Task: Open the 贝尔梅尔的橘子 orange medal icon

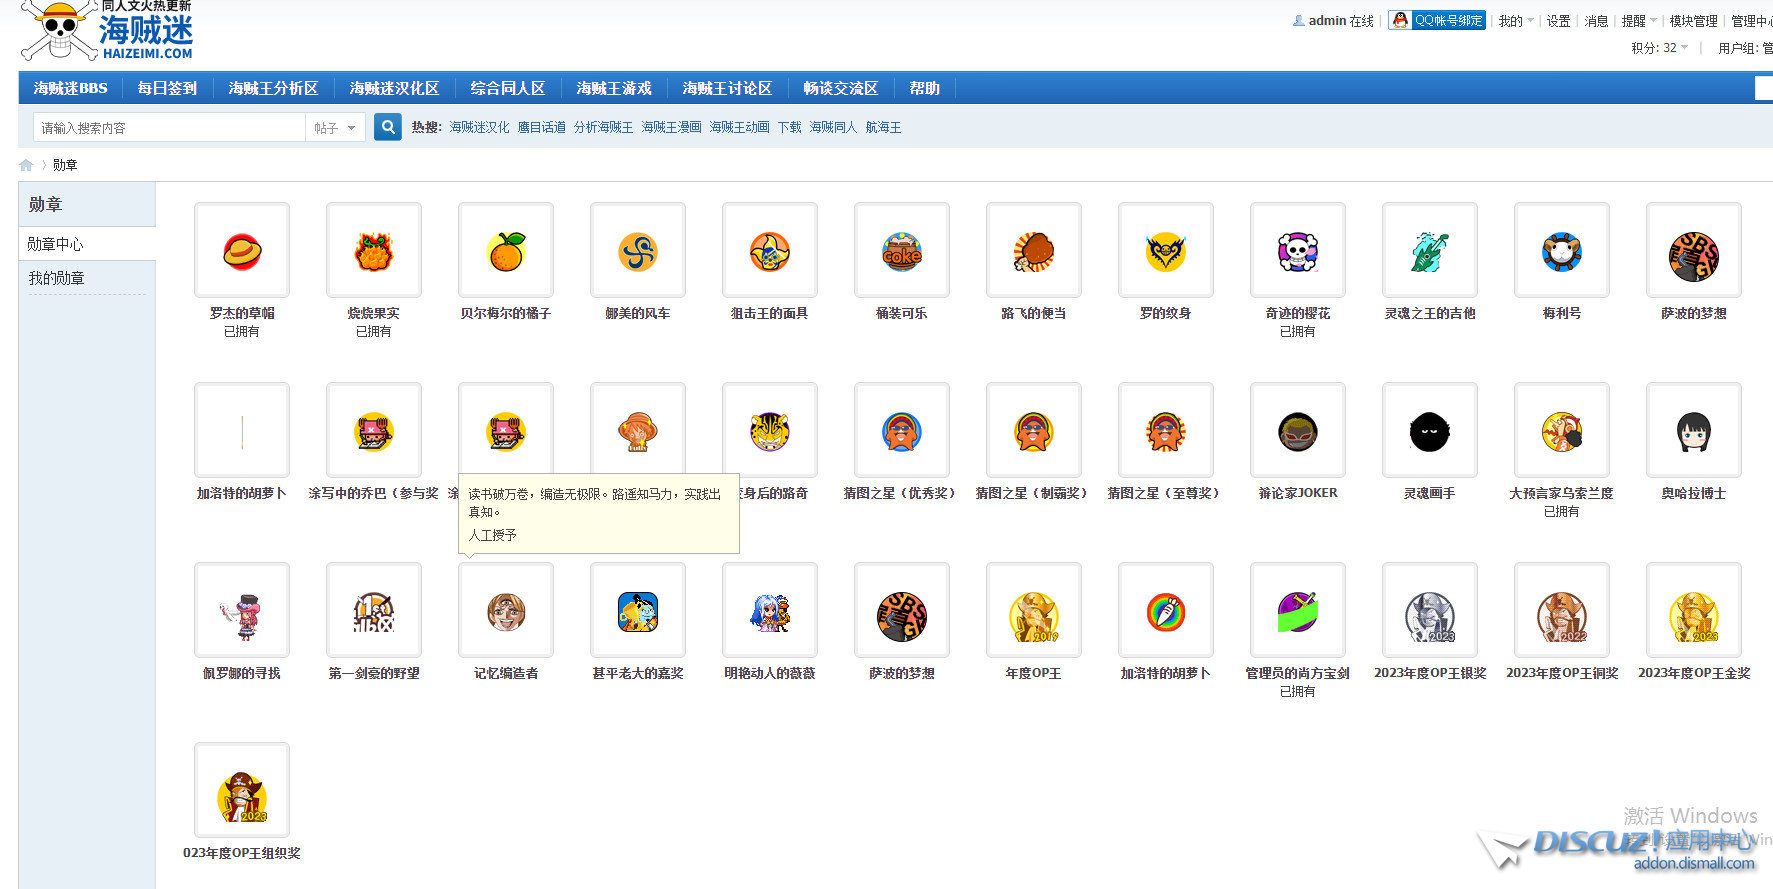Action: (x=506, y=251)
